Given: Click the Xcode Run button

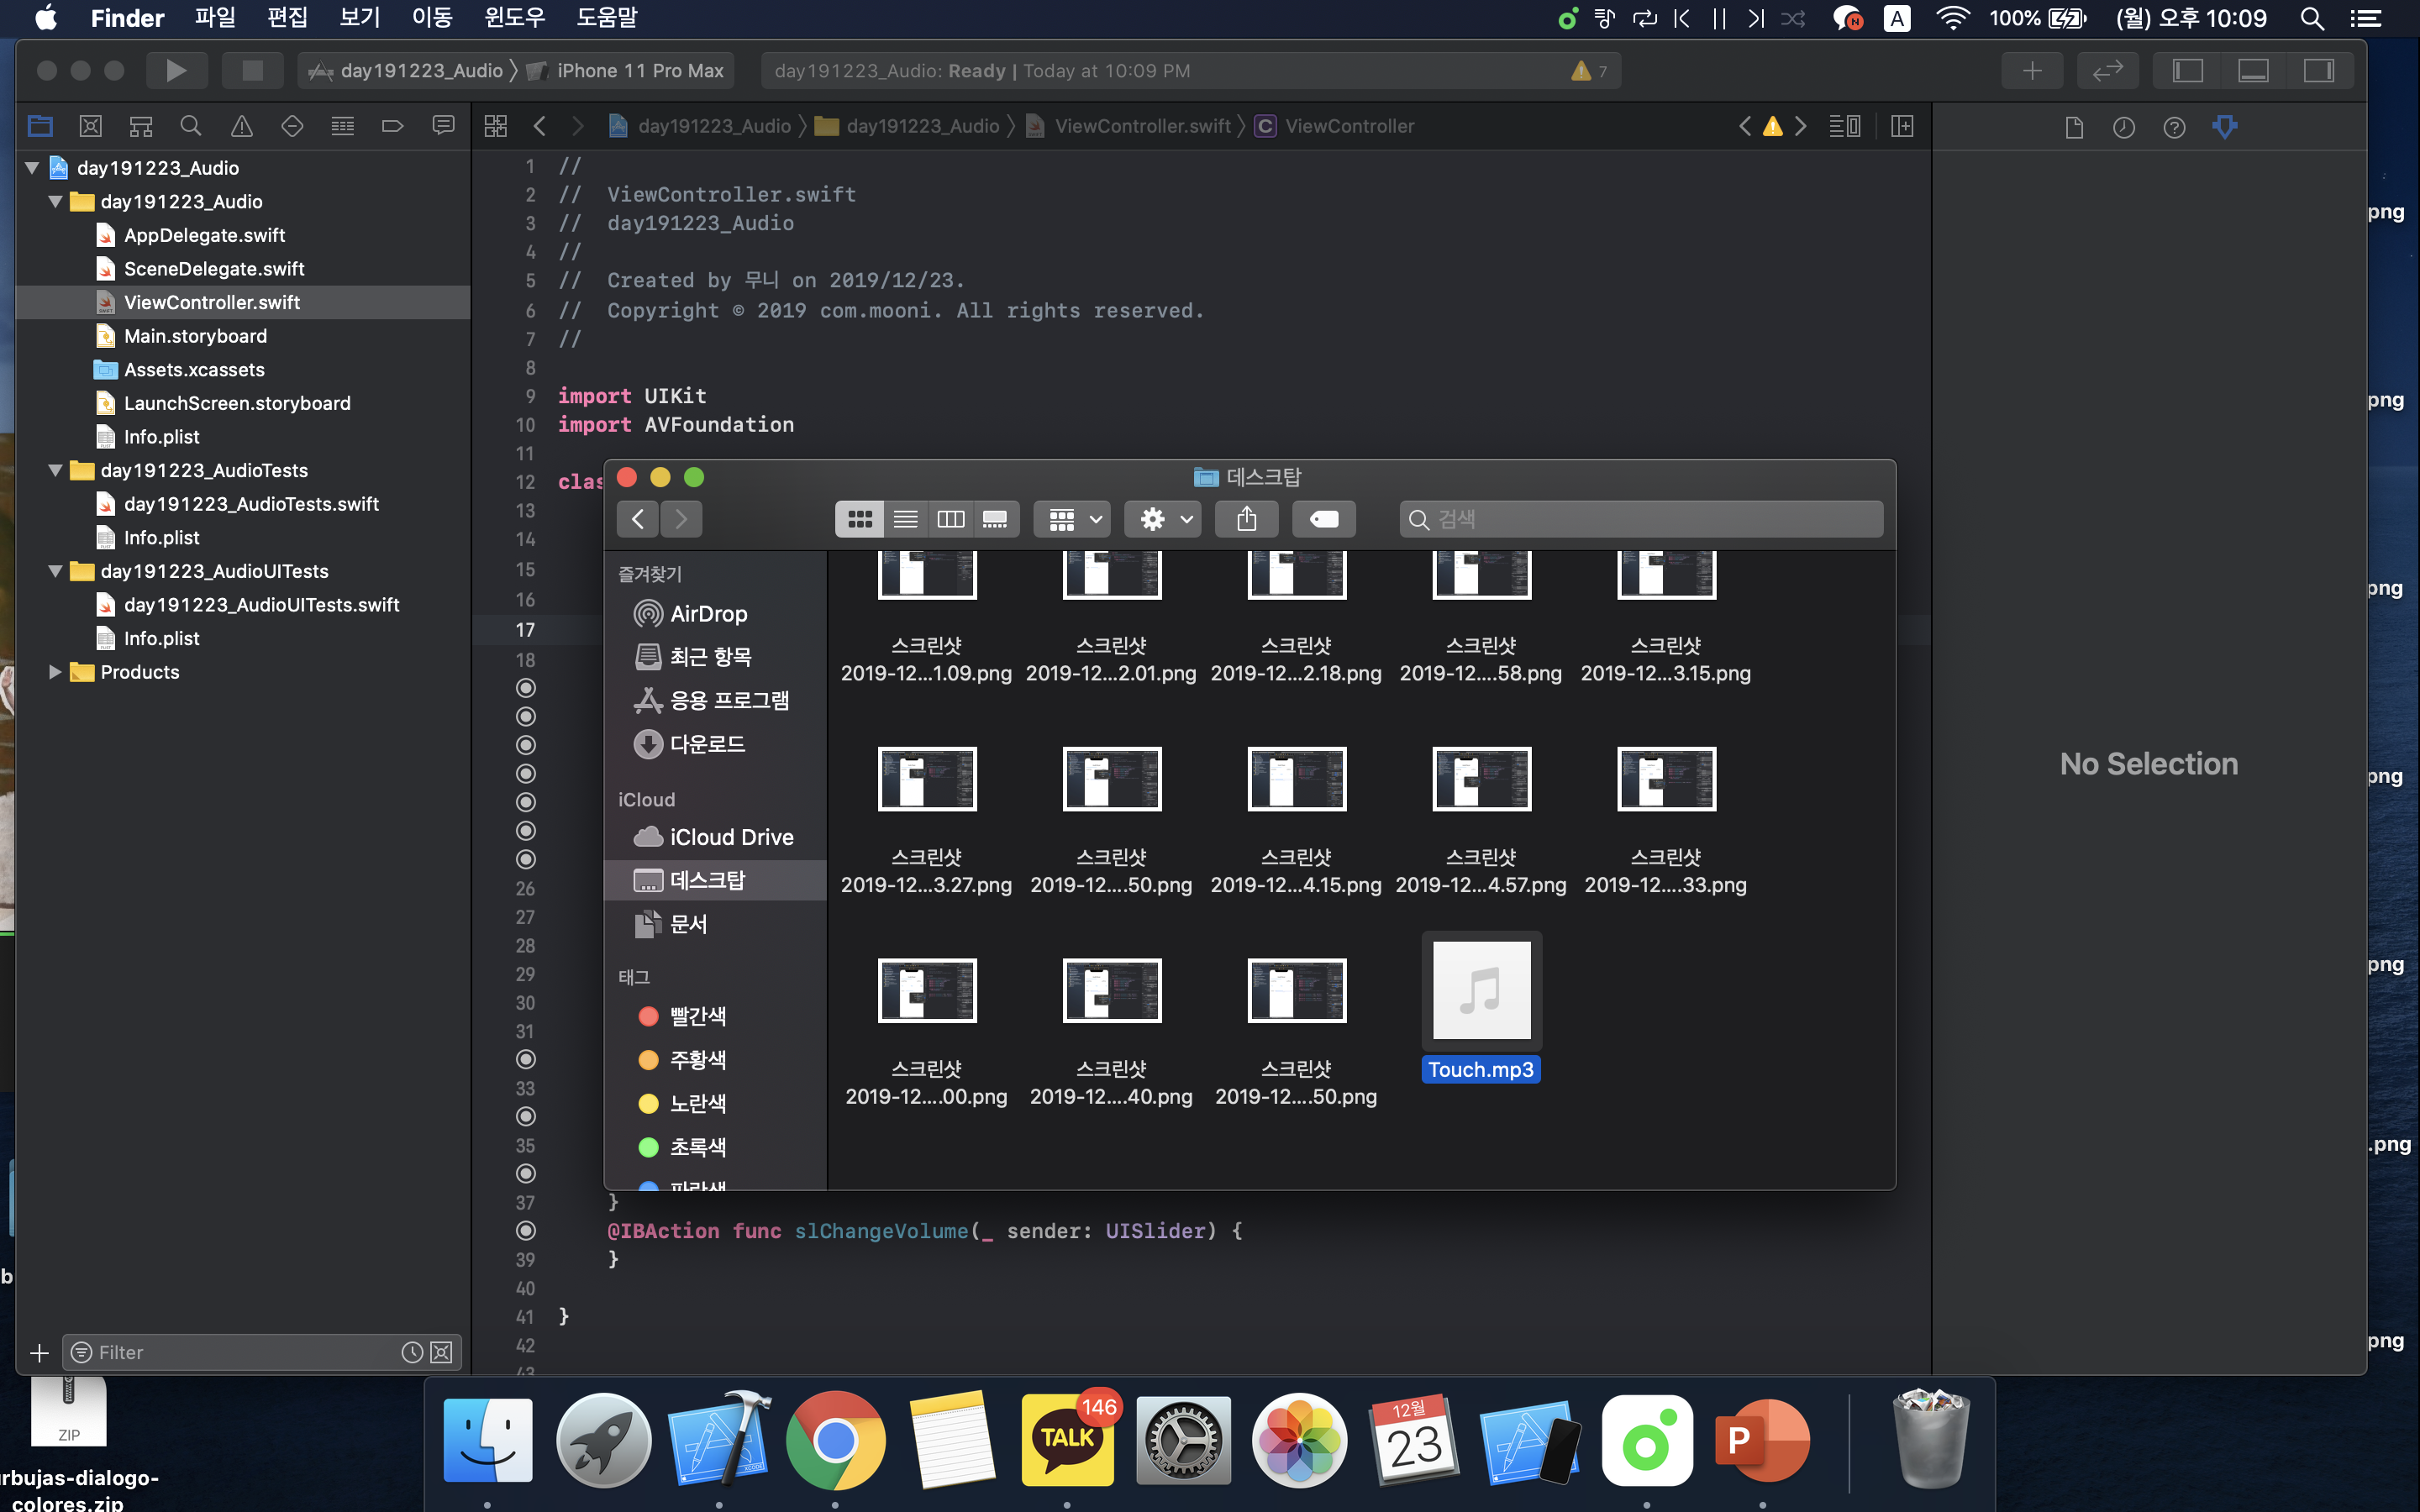Looking at the screenshot, I should [x=176, y=71].
